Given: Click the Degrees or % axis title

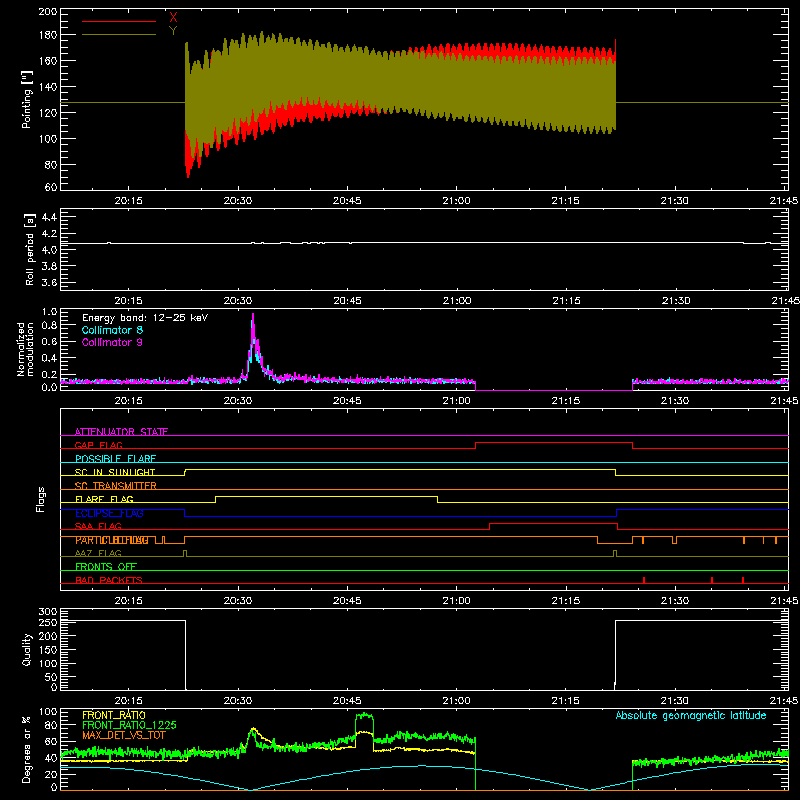Looking at the screenshot, I should (27, 750).
